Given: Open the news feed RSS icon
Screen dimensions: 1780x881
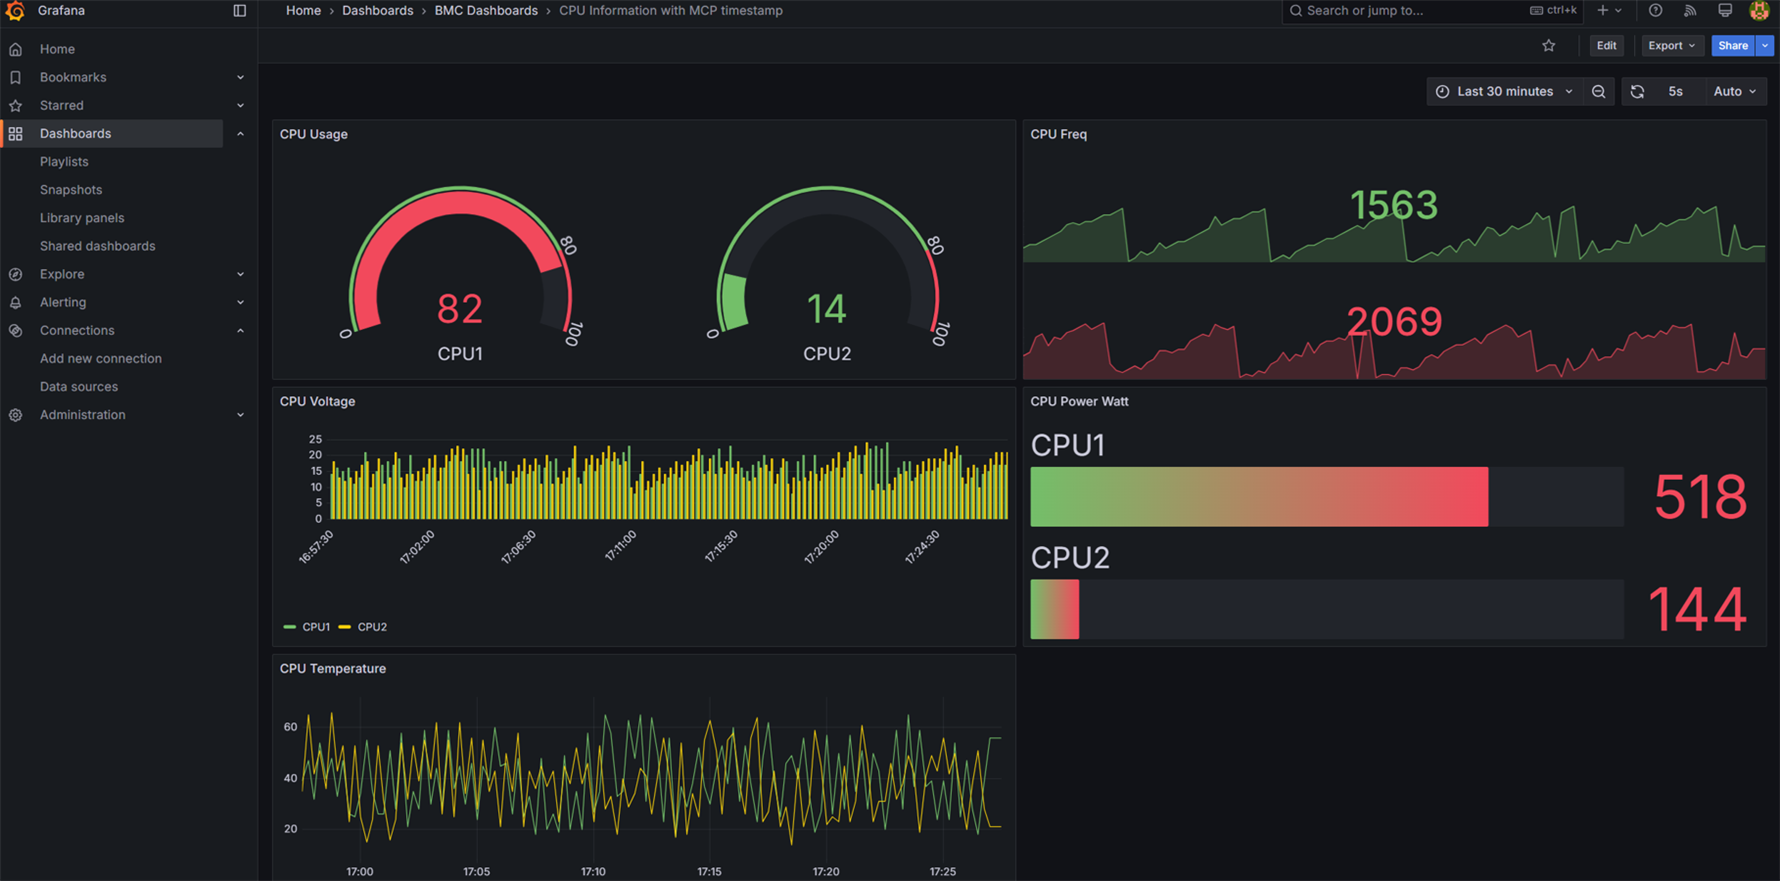Looking at the screenshot, I should pyautogui.click(x=1690, y=11).
